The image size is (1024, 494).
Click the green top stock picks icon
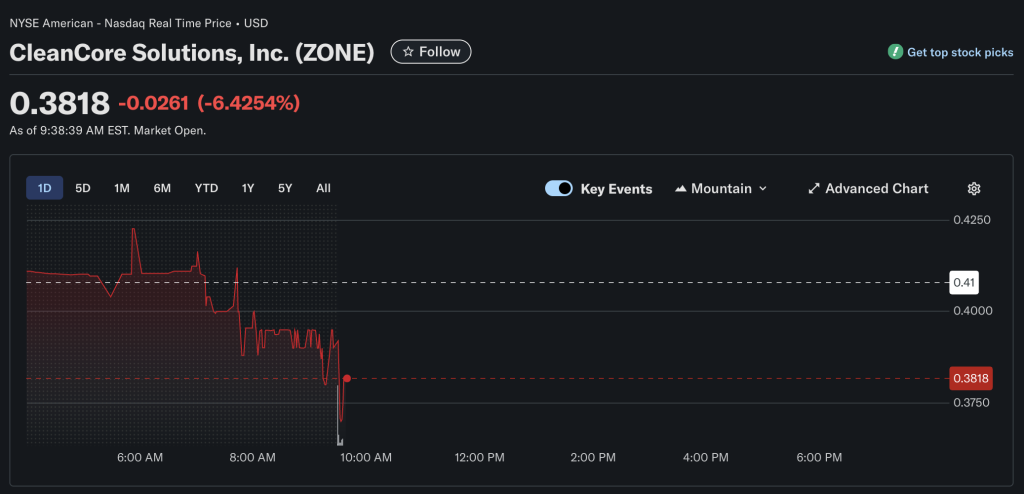[x=895, y=52]
